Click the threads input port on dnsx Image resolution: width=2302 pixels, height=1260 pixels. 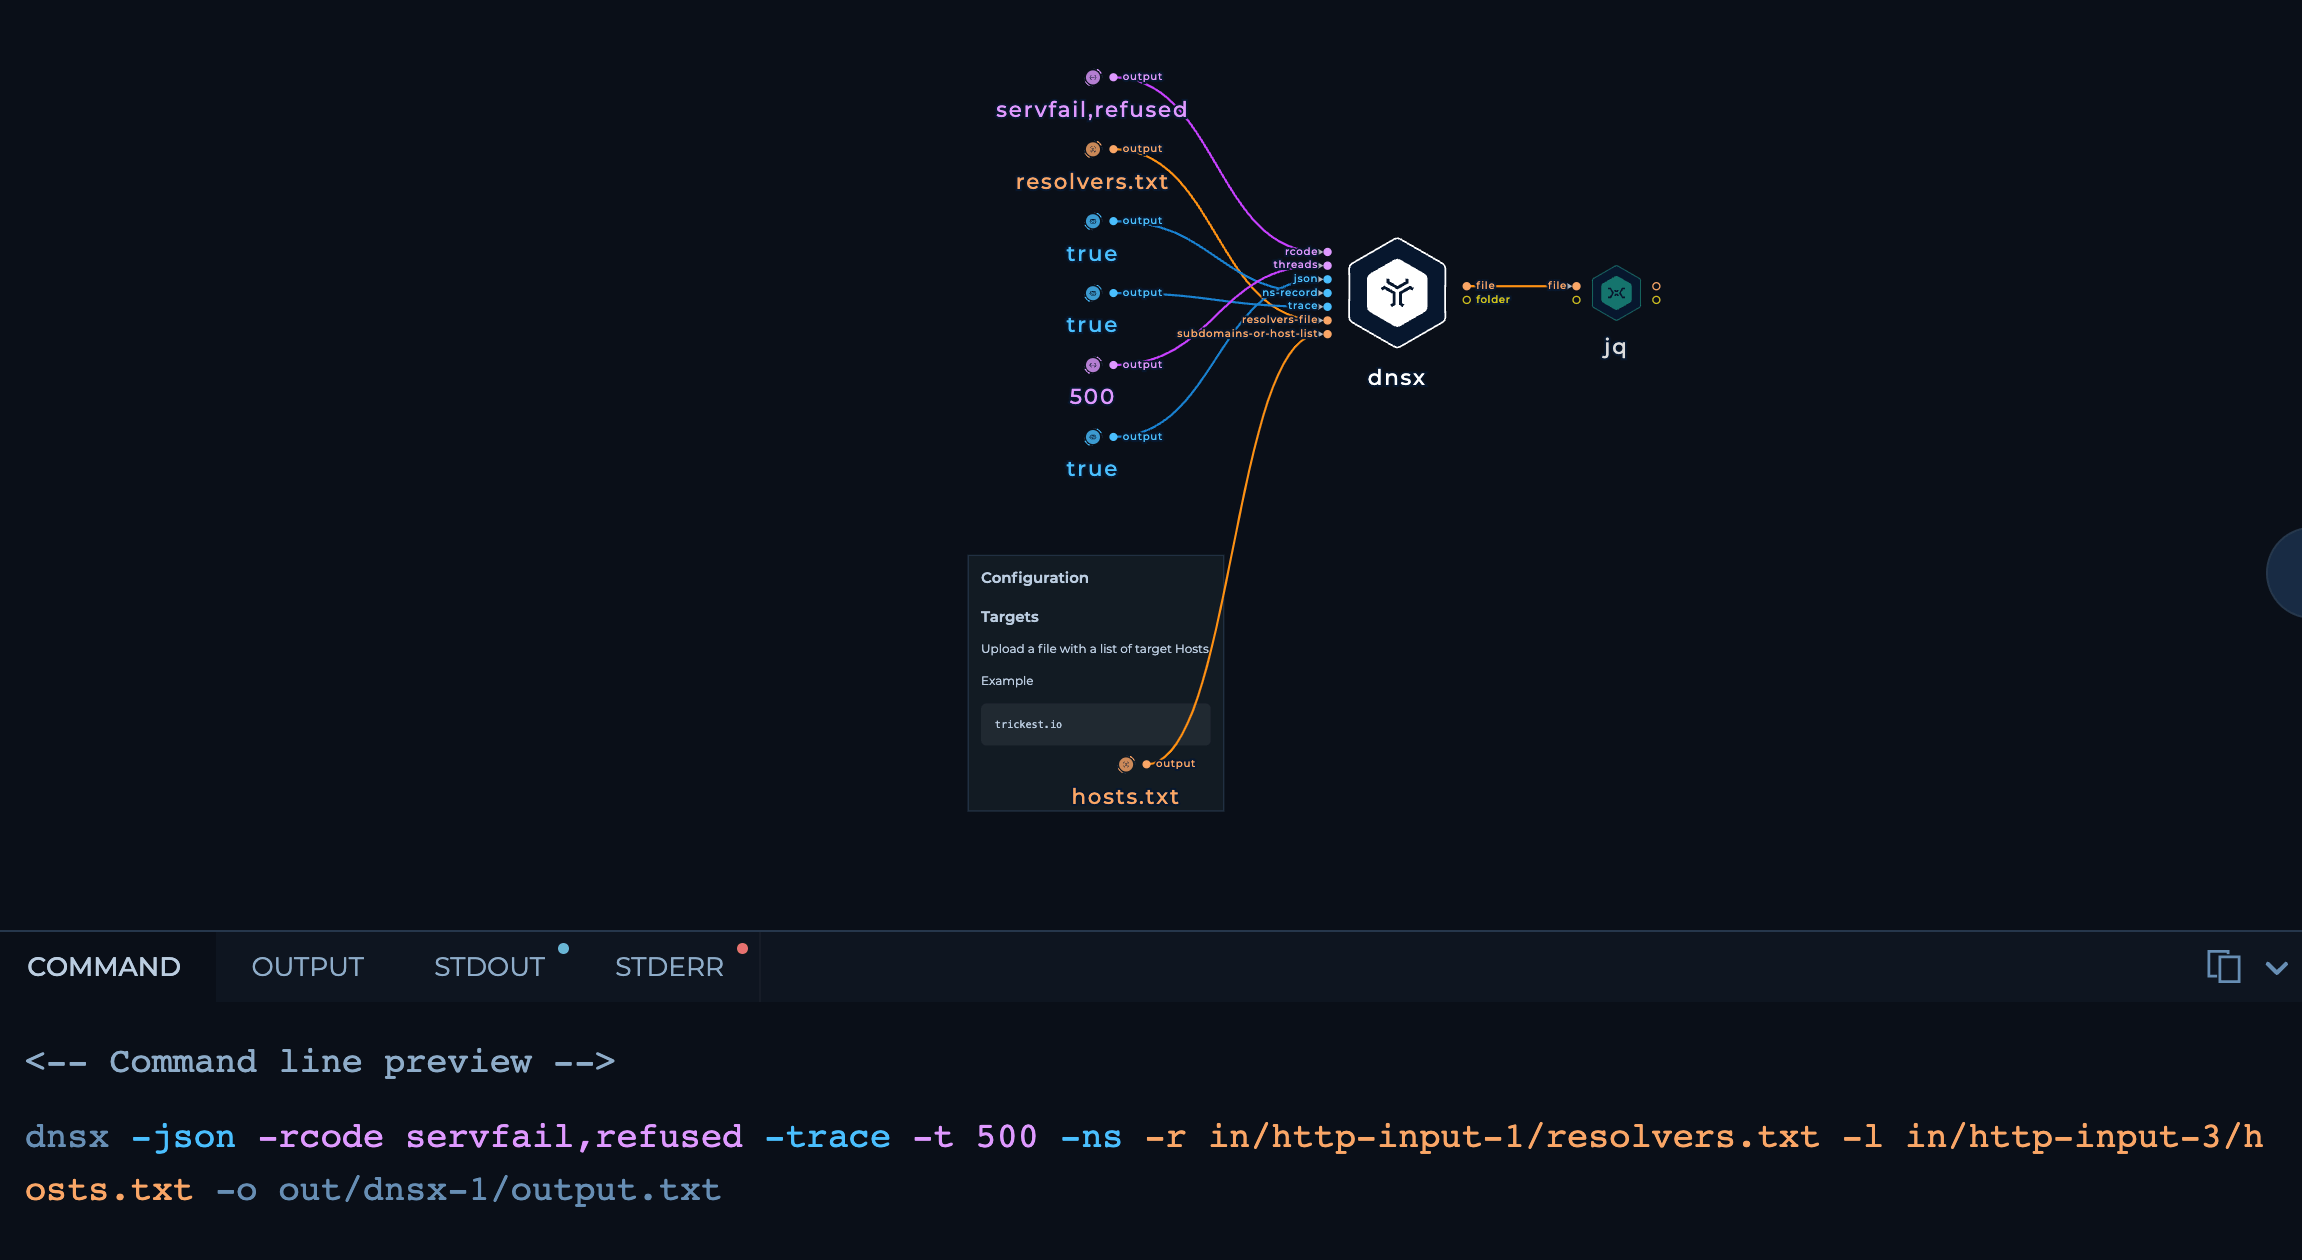(1327, 265)
